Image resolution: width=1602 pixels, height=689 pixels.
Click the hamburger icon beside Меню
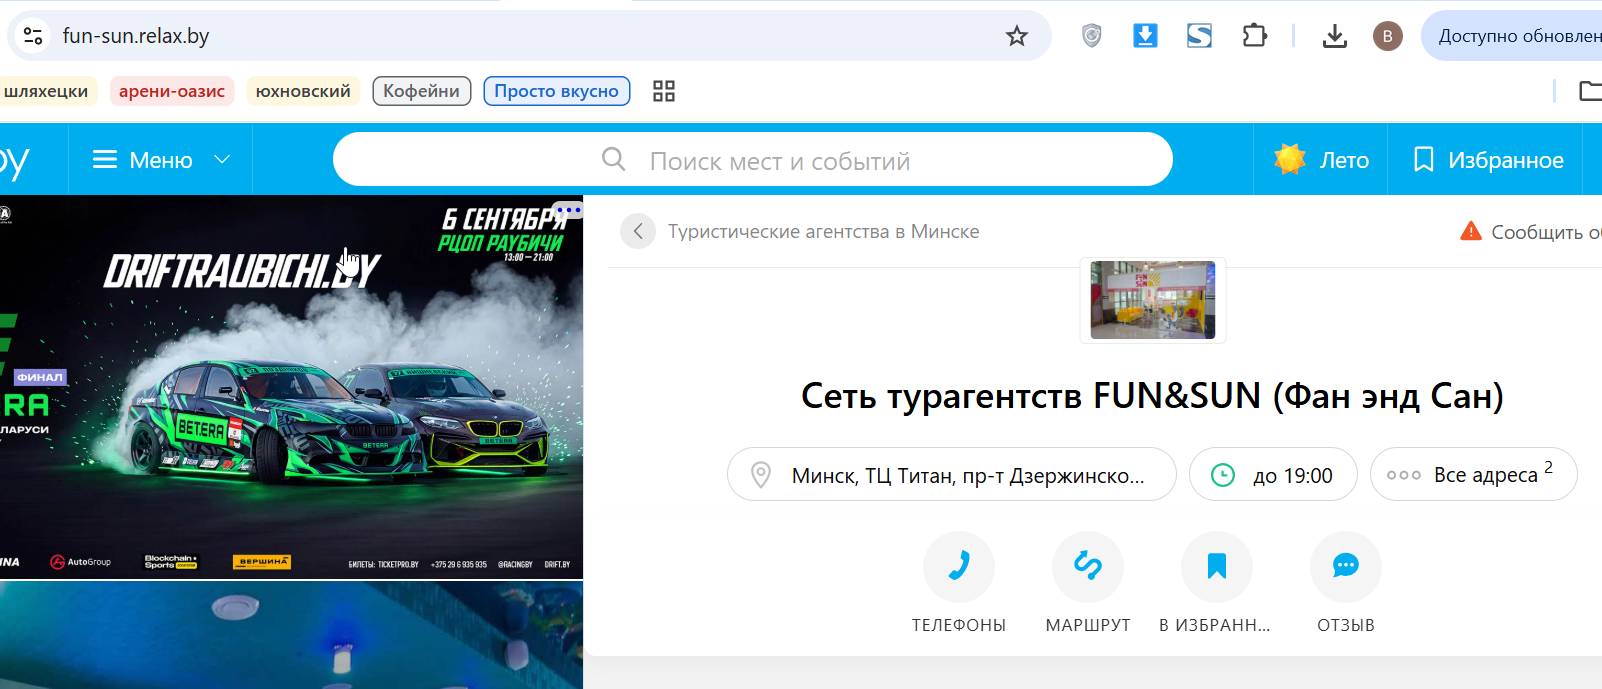point(105,160)
